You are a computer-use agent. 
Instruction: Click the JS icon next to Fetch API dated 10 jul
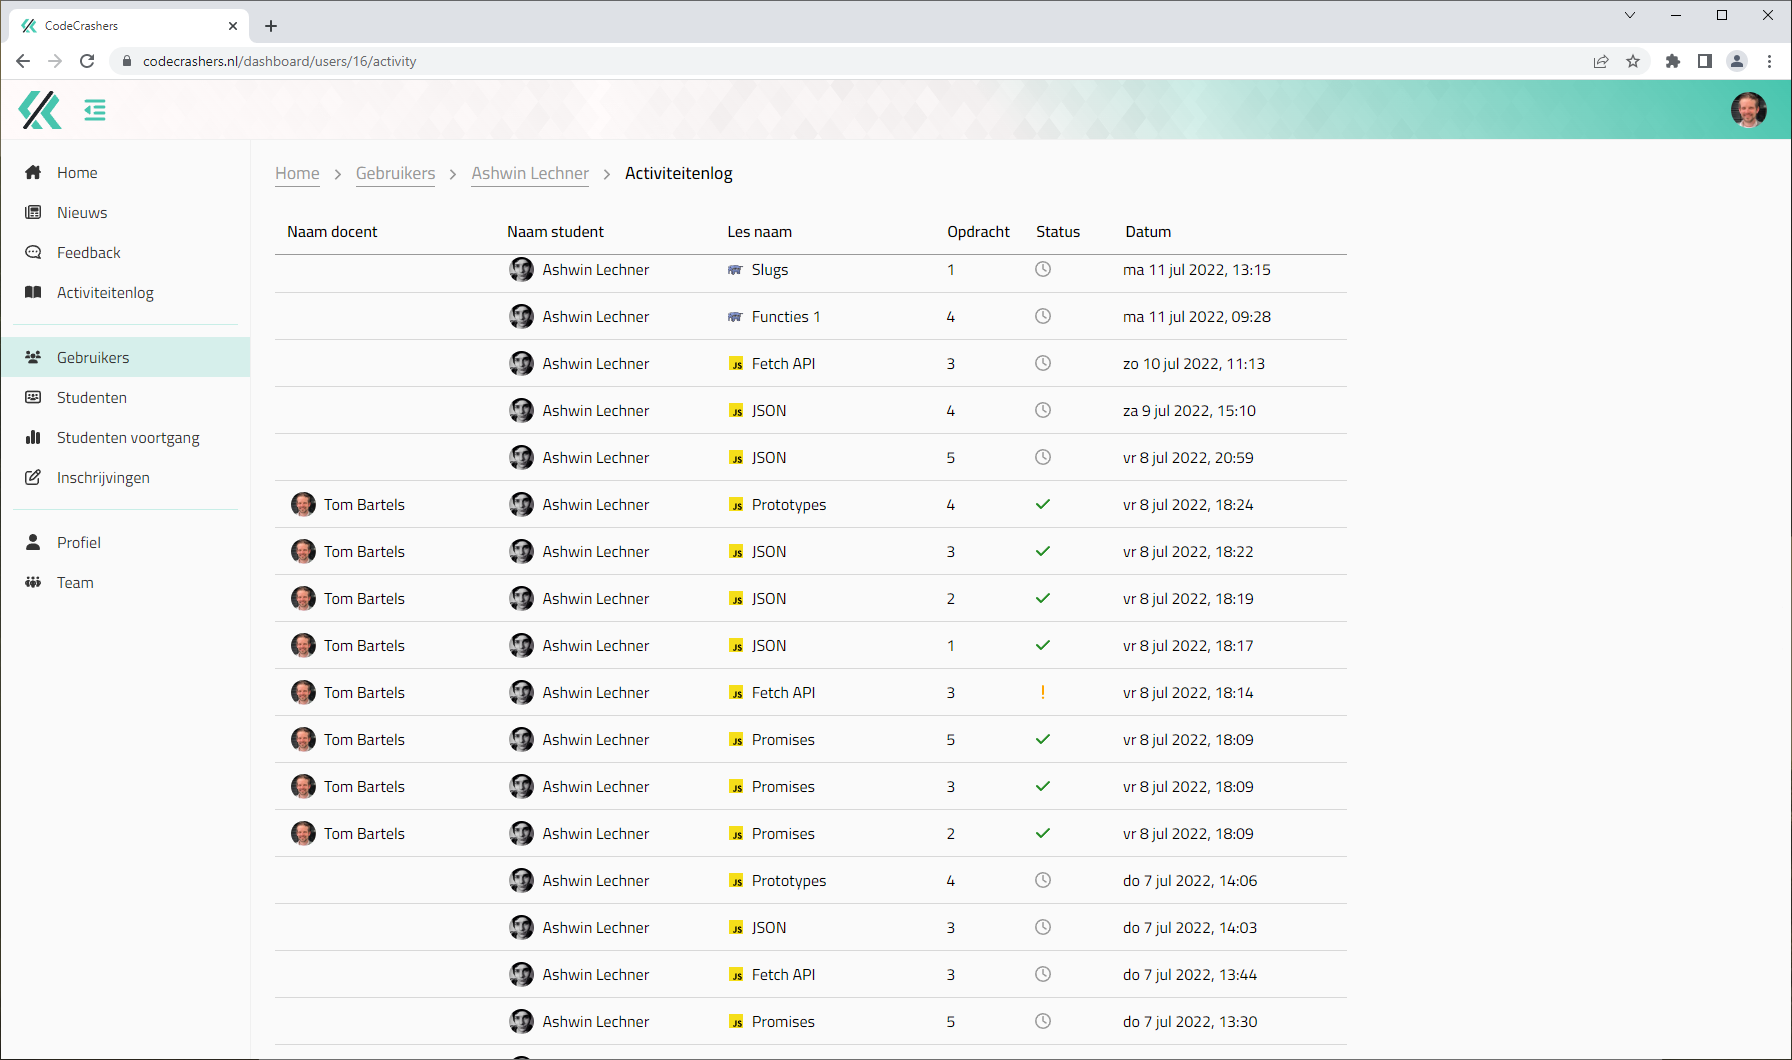point(736,364)
